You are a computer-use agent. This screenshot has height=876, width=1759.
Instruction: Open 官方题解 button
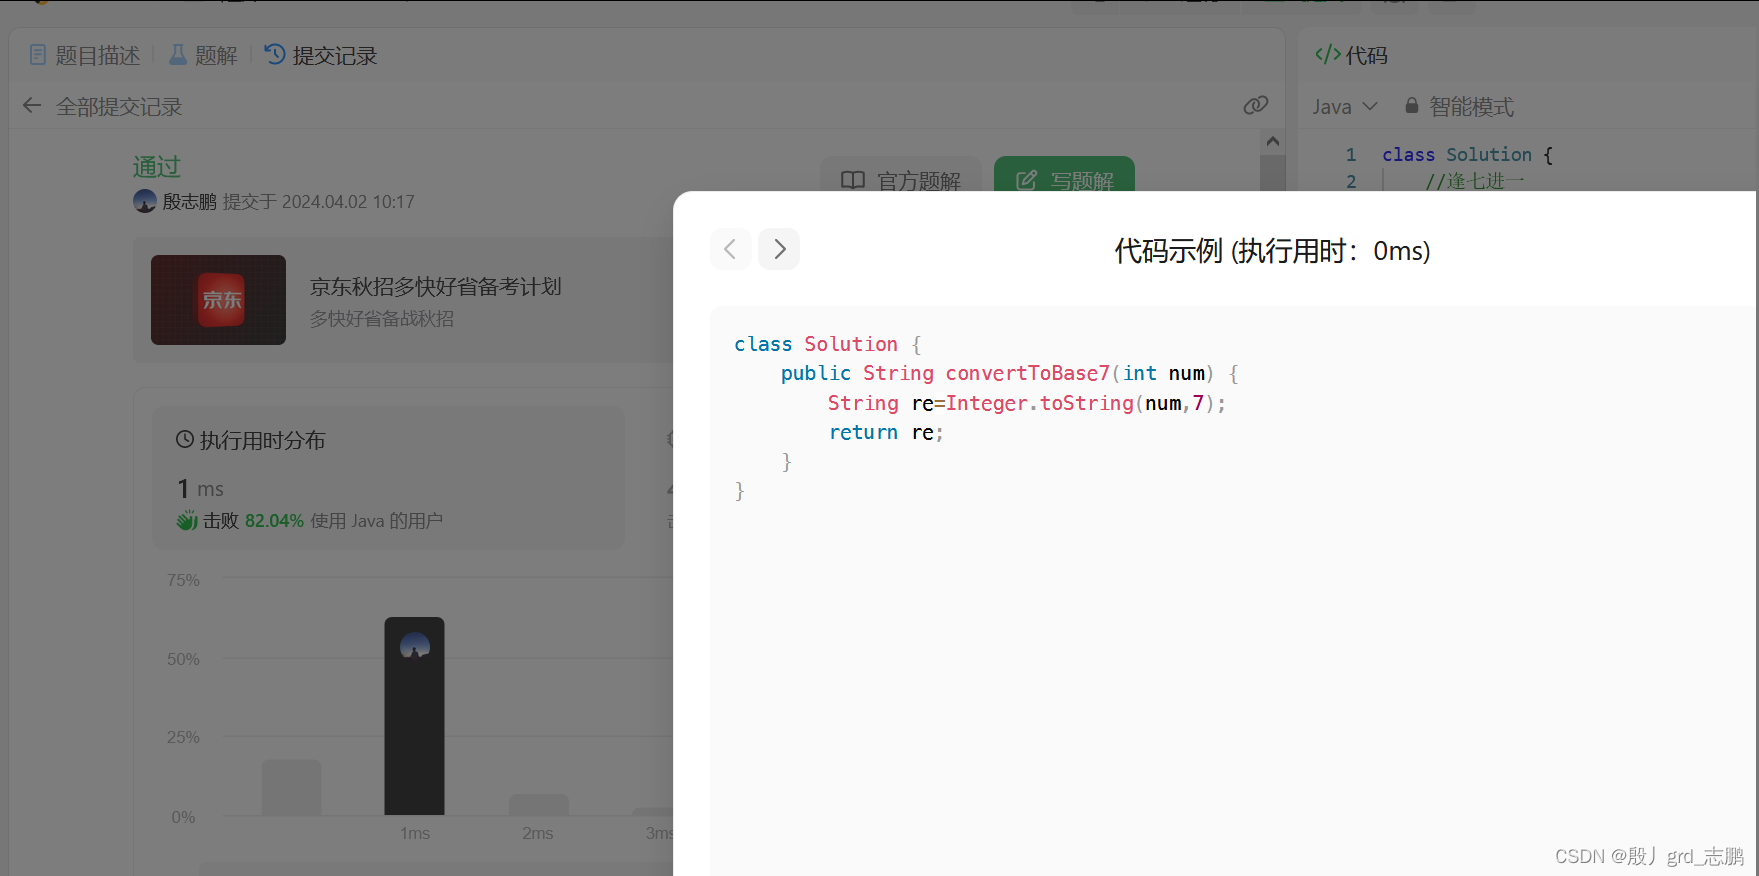[x=901, y=177]
